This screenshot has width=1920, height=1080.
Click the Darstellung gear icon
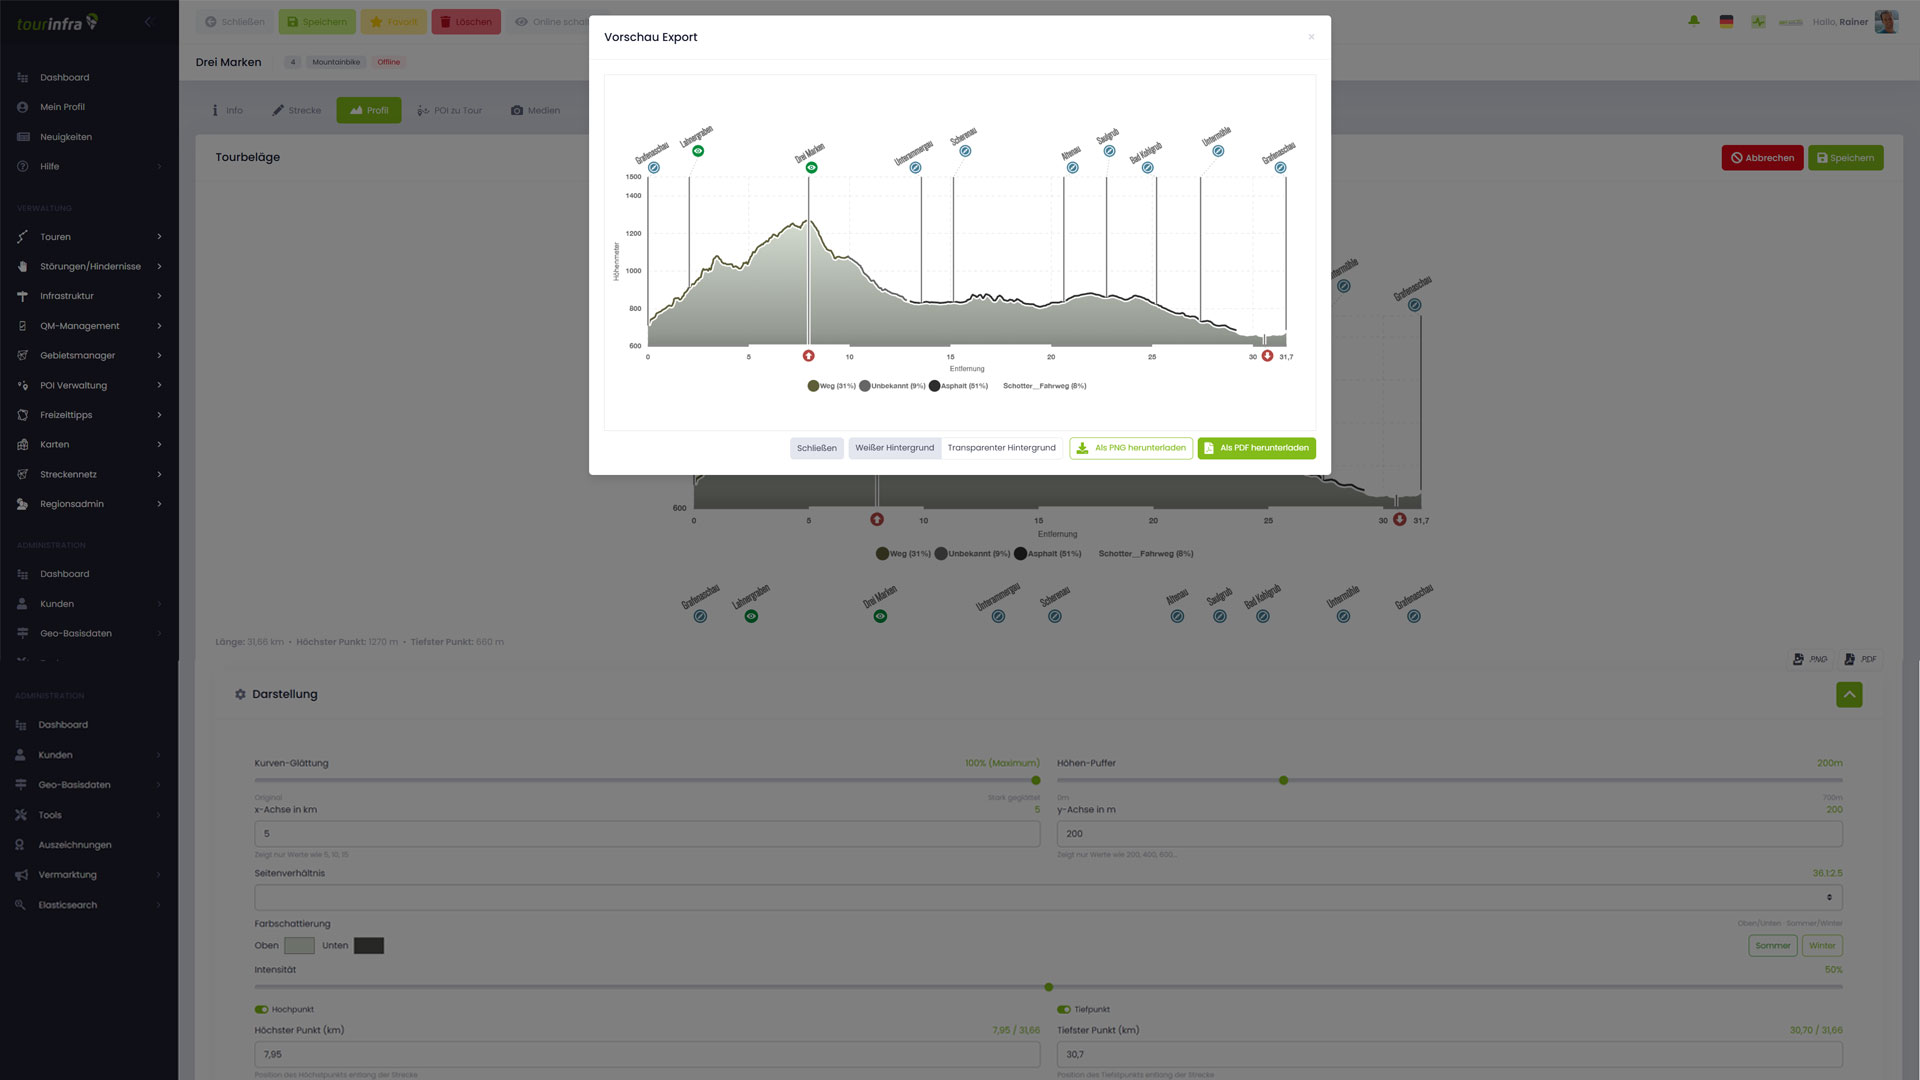tap(240, 694)
